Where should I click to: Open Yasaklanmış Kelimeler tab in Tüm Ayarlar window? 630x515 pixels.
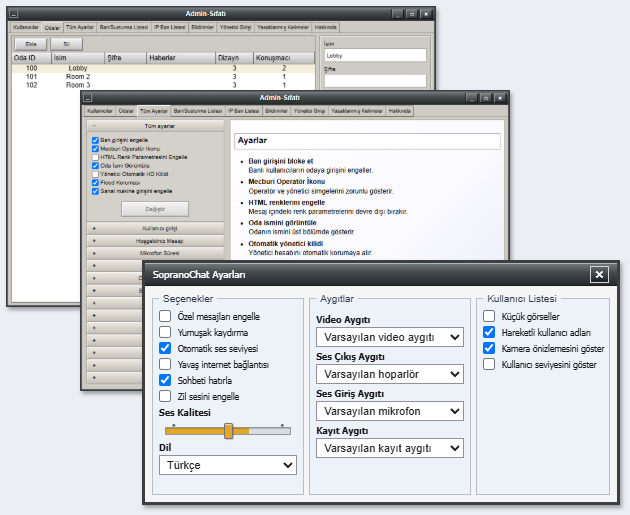coord(357,111)
